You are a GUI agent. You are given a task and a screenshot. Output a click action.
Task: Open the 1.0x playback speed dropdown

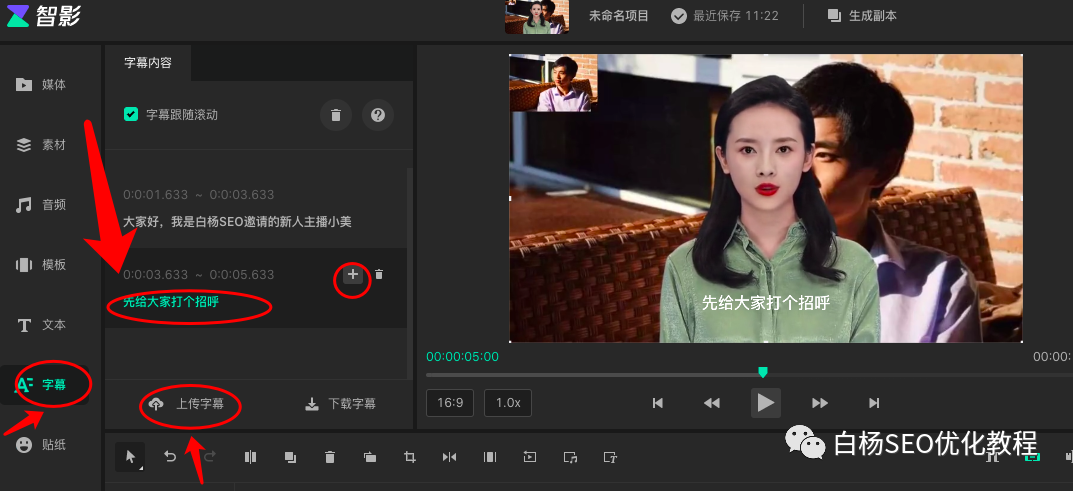coord(508,402)
